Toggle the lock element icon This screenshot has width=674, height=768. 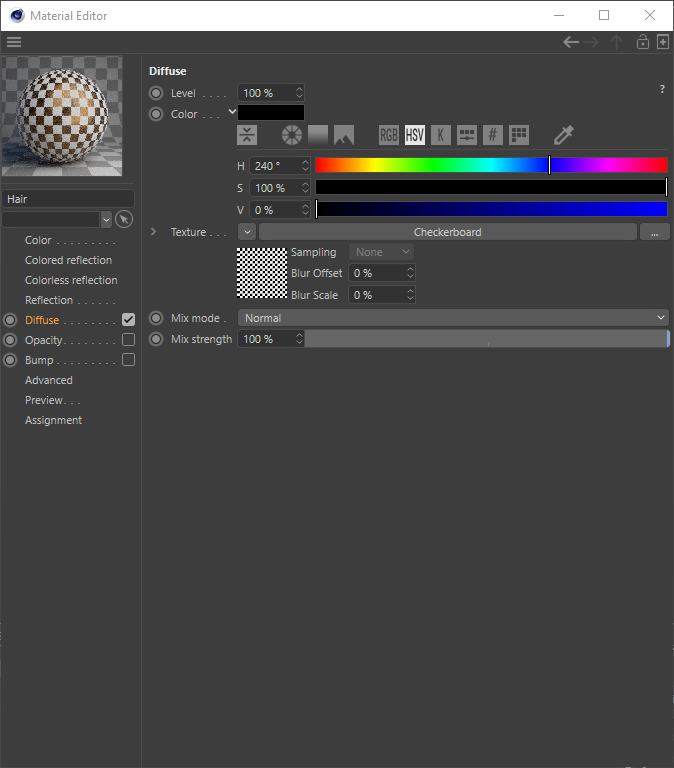point(643,42)
